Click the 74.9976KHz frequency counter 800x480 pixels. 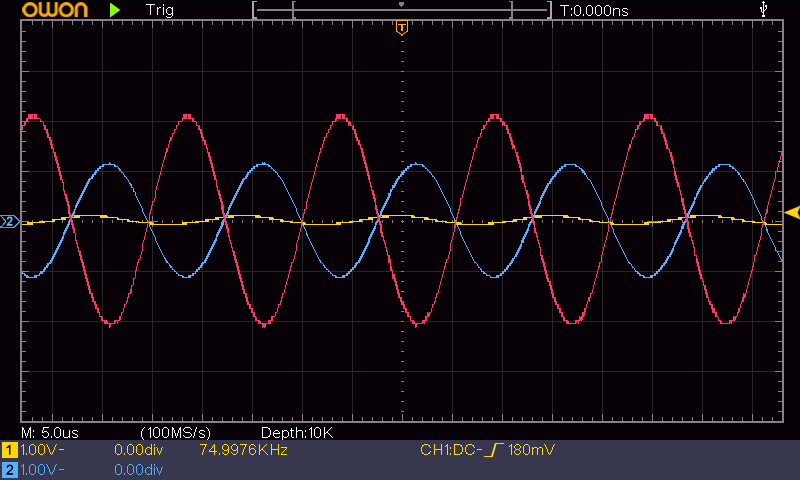point(243,451)
